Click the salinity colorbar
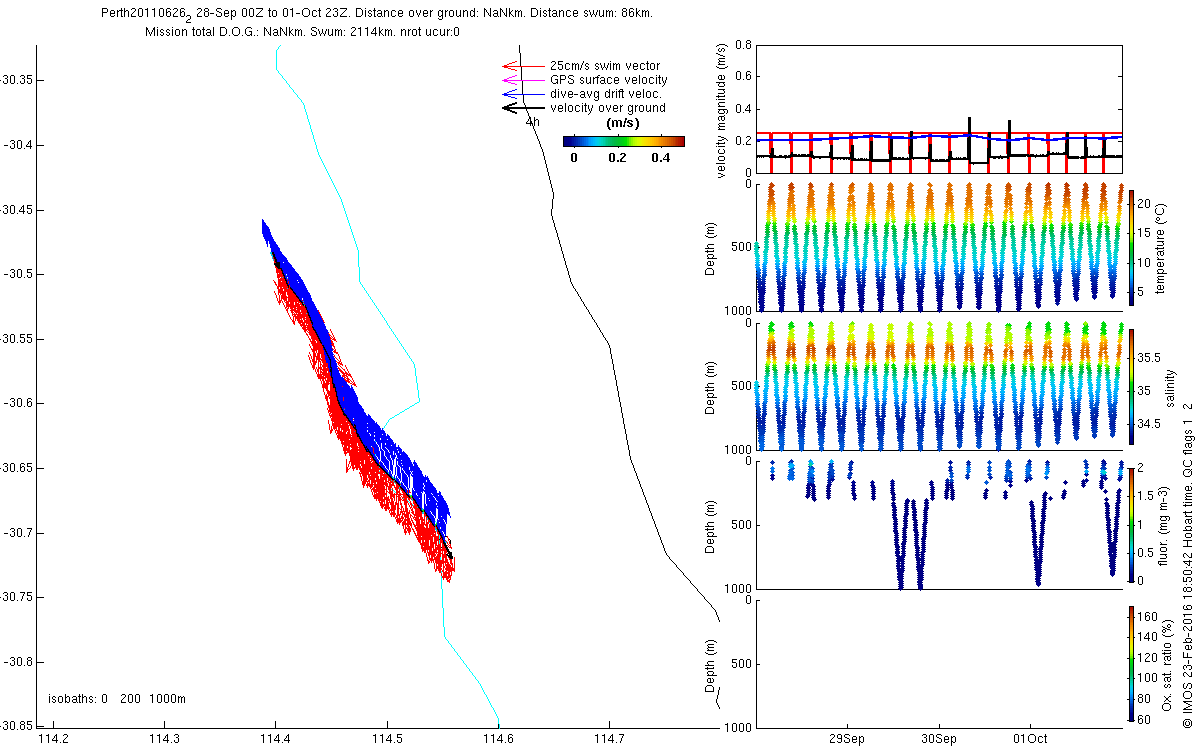Image resolution: width=1200 pixels, height=750 pixels. pyautogui.click(x=1131, y=386)
